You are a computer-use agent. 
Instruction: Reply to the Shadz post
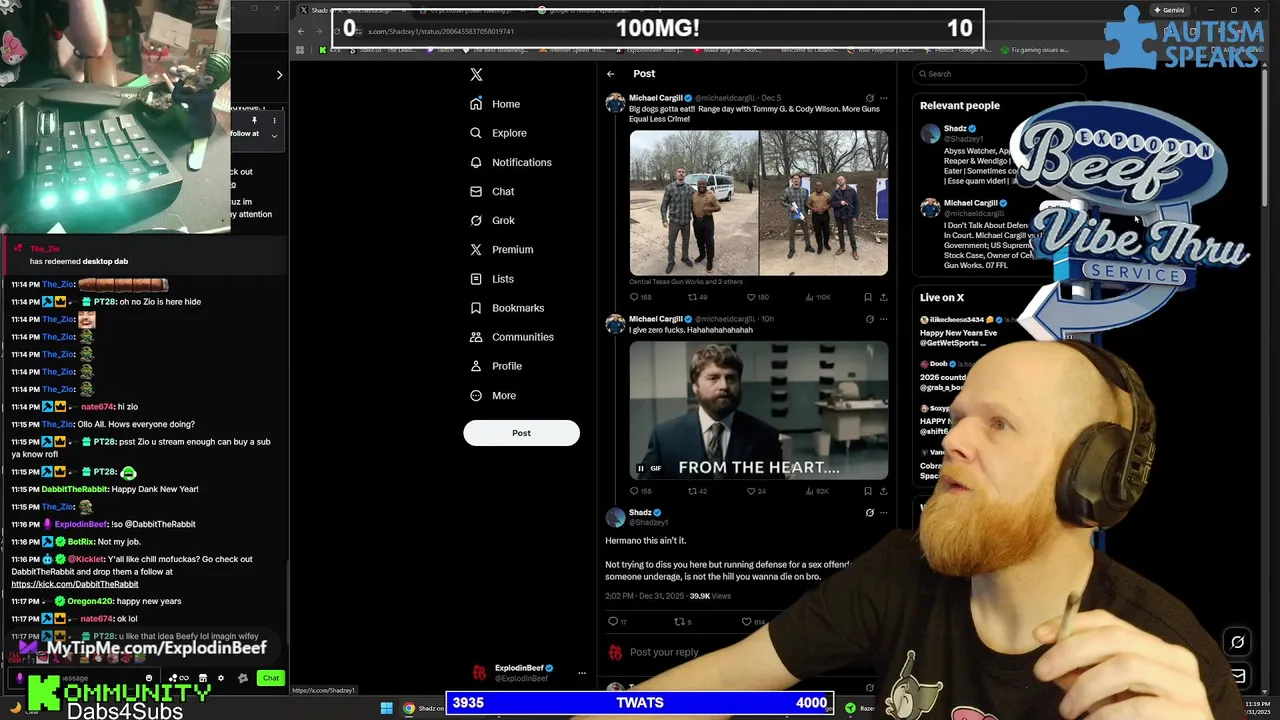(x=617, y=622)
